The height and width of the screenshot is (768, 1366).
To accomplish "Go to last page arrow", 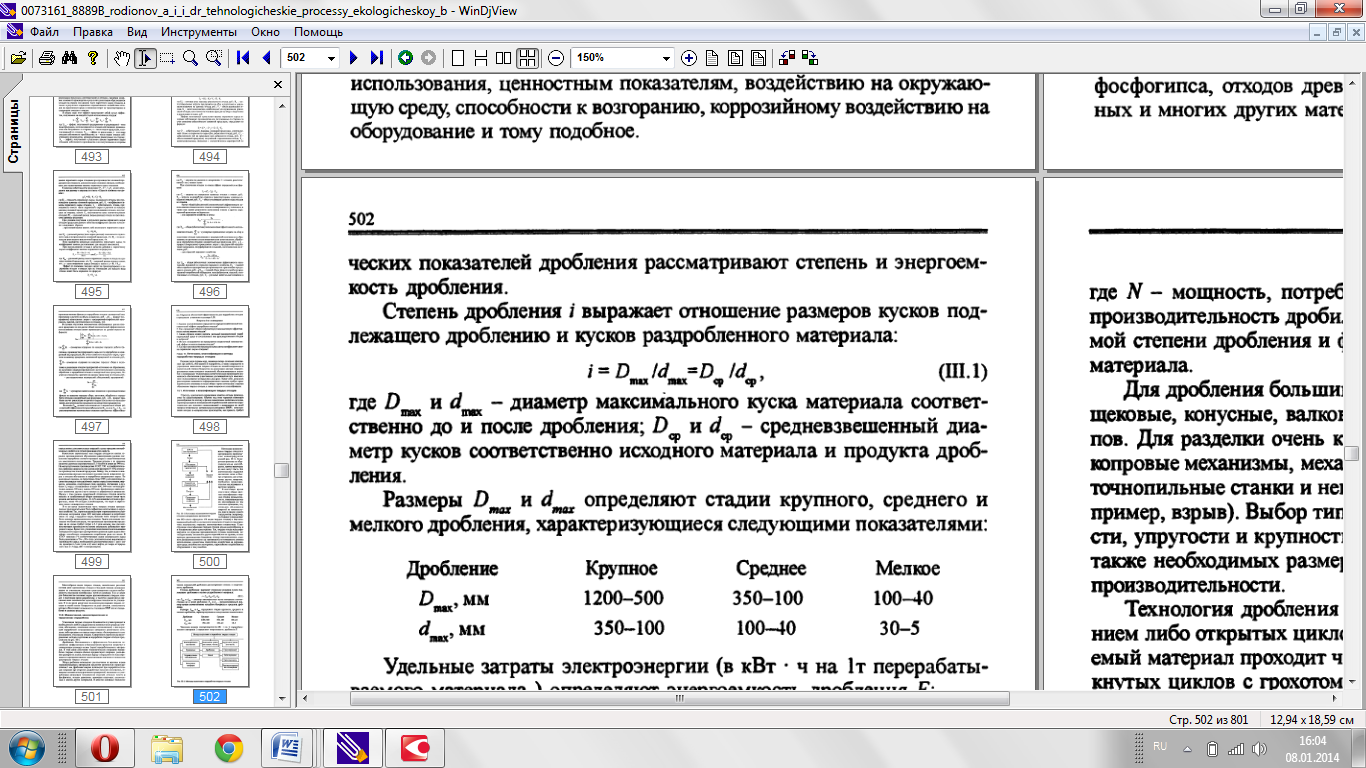I will [x=376, y=58].
